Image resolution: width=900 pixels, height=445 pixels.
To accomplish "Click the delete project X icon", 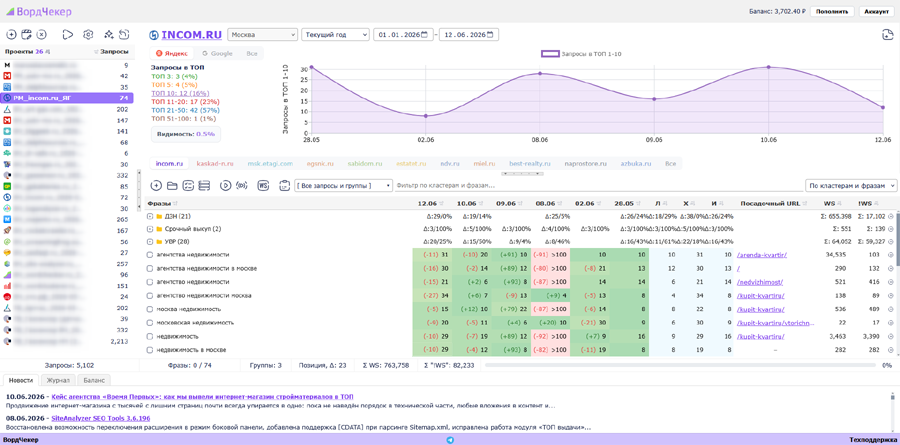I will [41, 34].
